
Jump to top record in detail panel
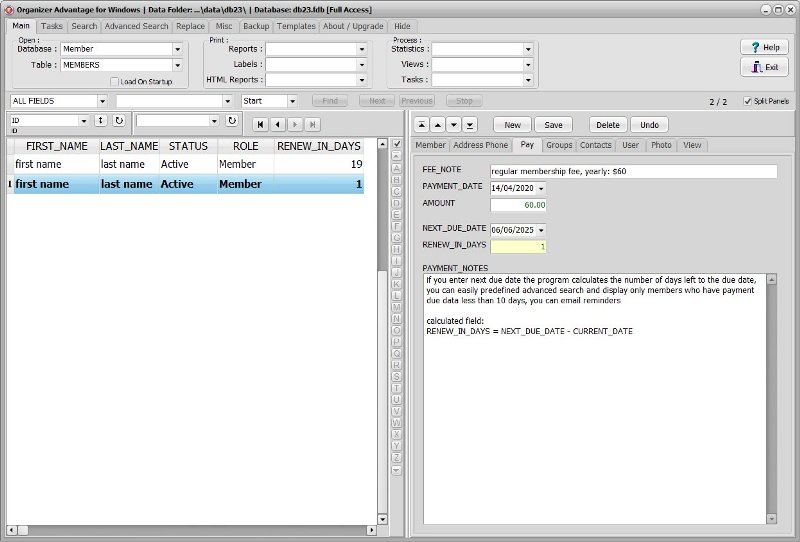pos(421,125)
